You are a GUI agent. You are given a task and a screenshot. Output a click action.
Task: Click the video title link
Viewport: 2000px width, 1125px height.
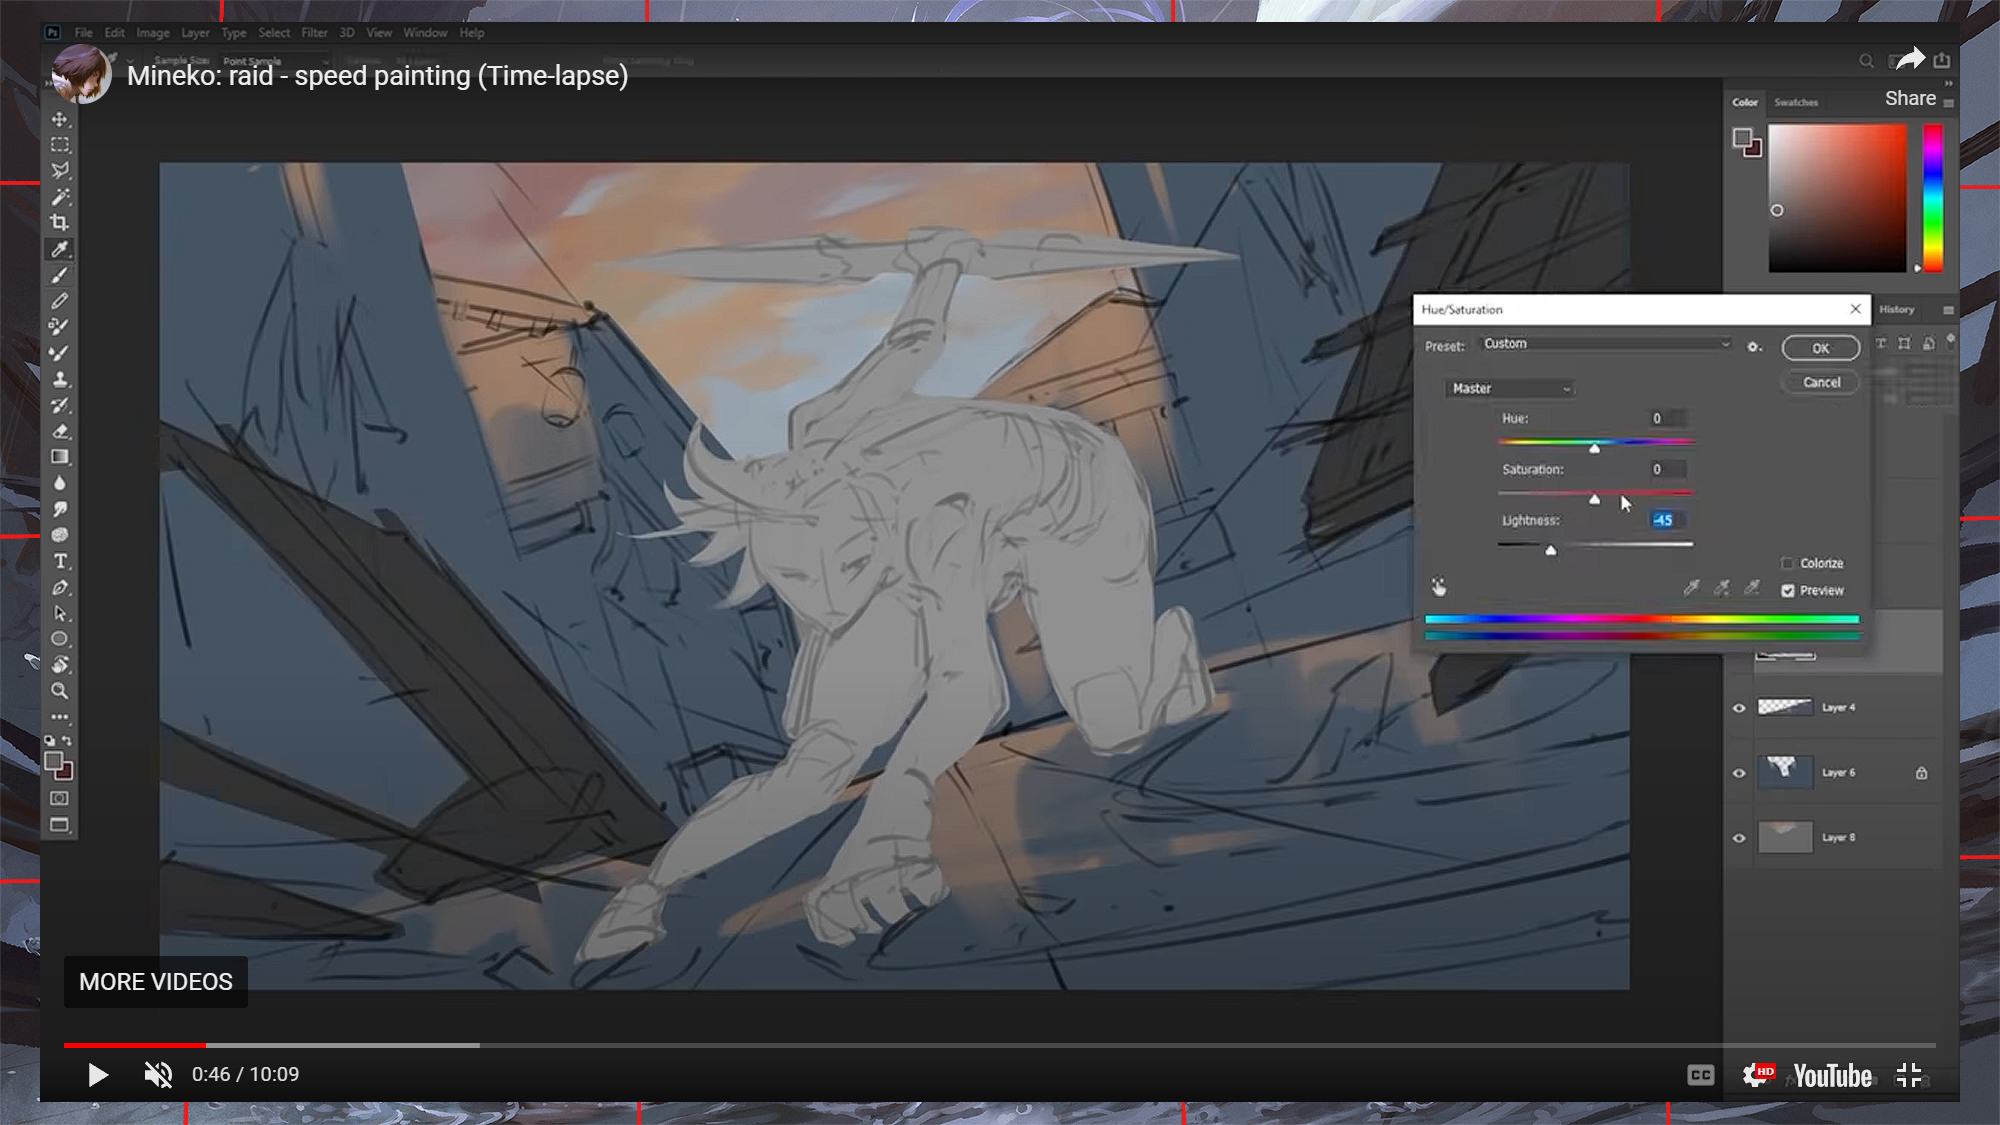pyautogui.click(x=377, y=76)
